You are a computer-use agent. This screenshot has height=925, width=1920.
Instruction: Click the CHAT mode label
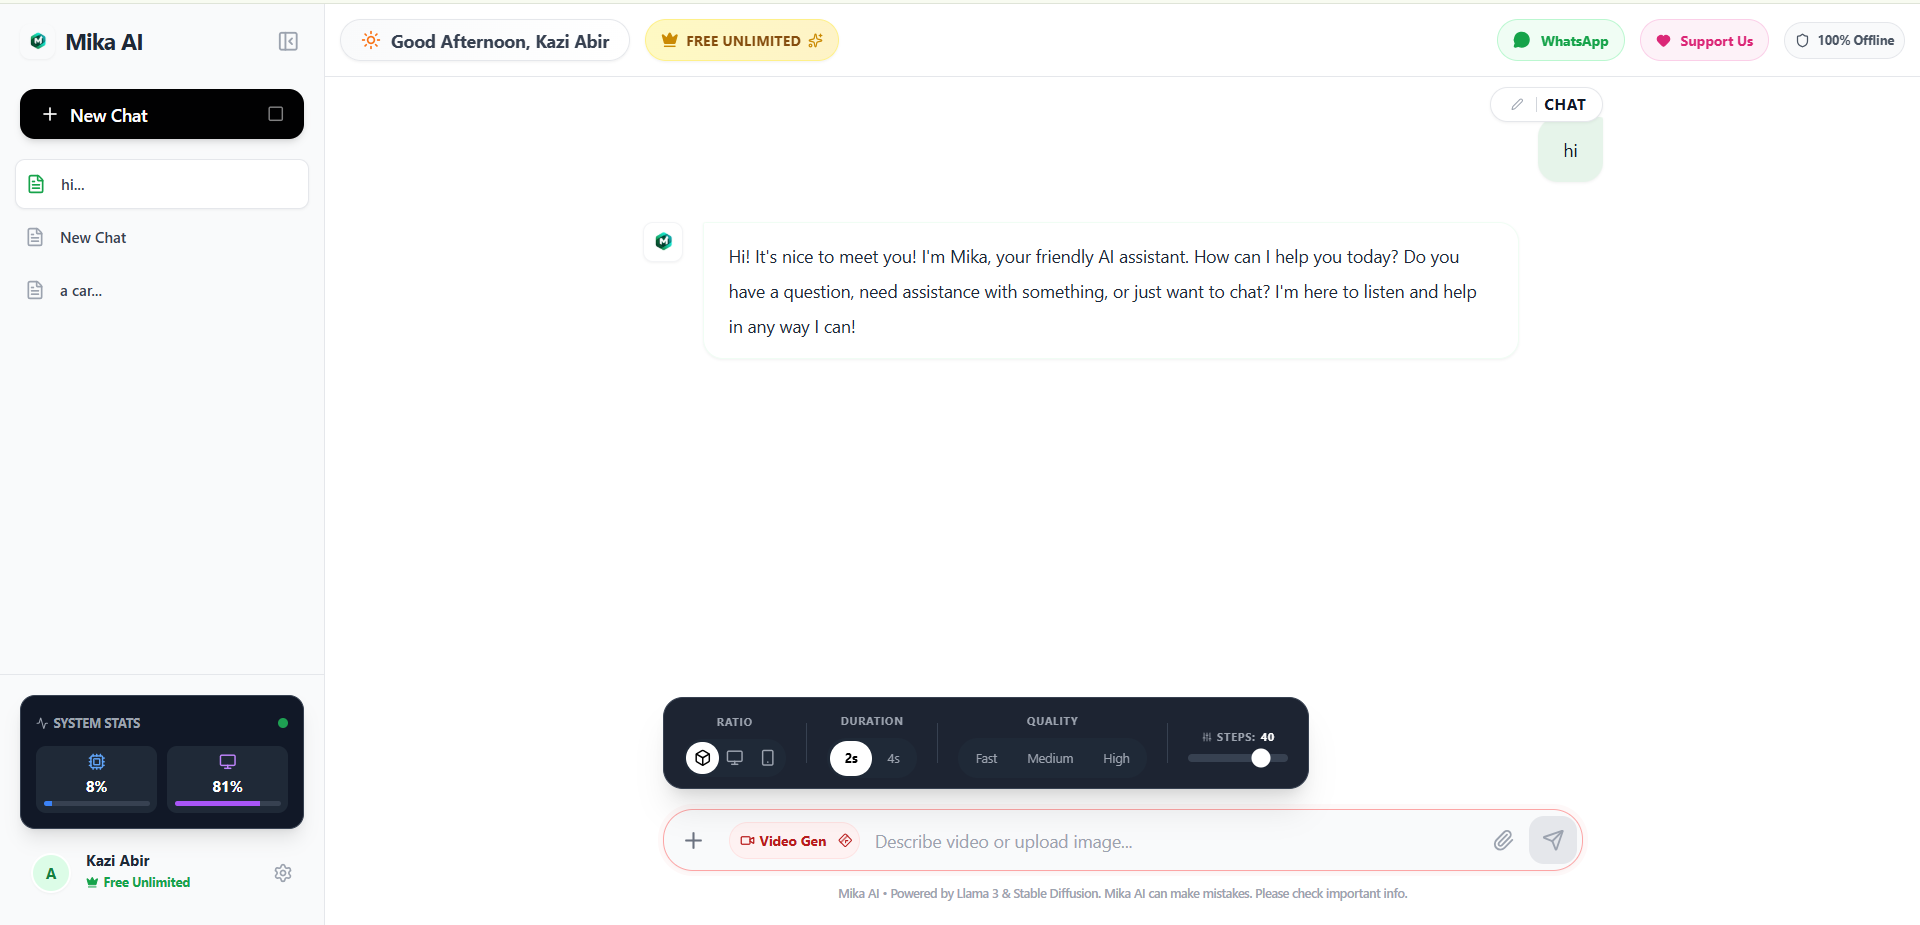(1565, 104)
